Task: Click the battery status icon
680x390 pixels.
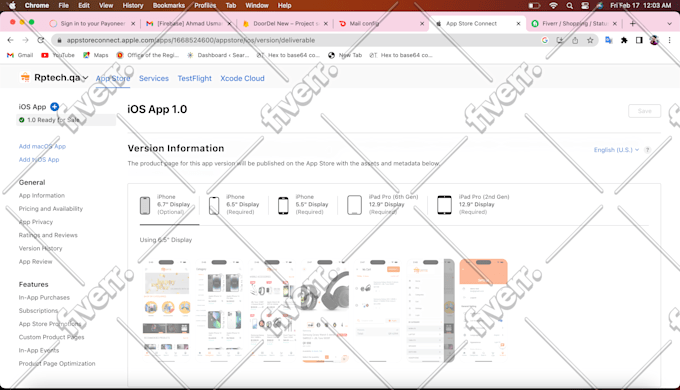Action: point(534,6)
